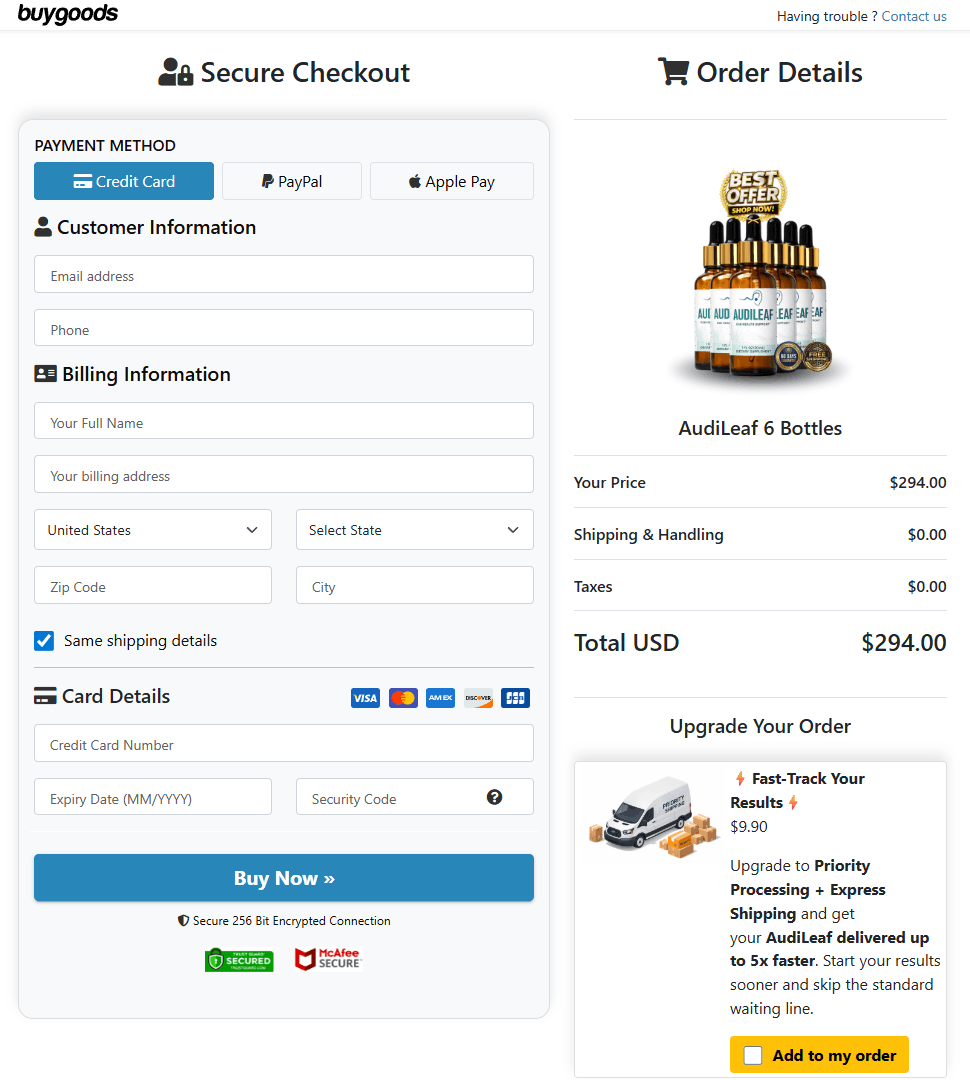Open the Select State dropdown
This screenshot has height=1080, width=970.
pos(414,529)
